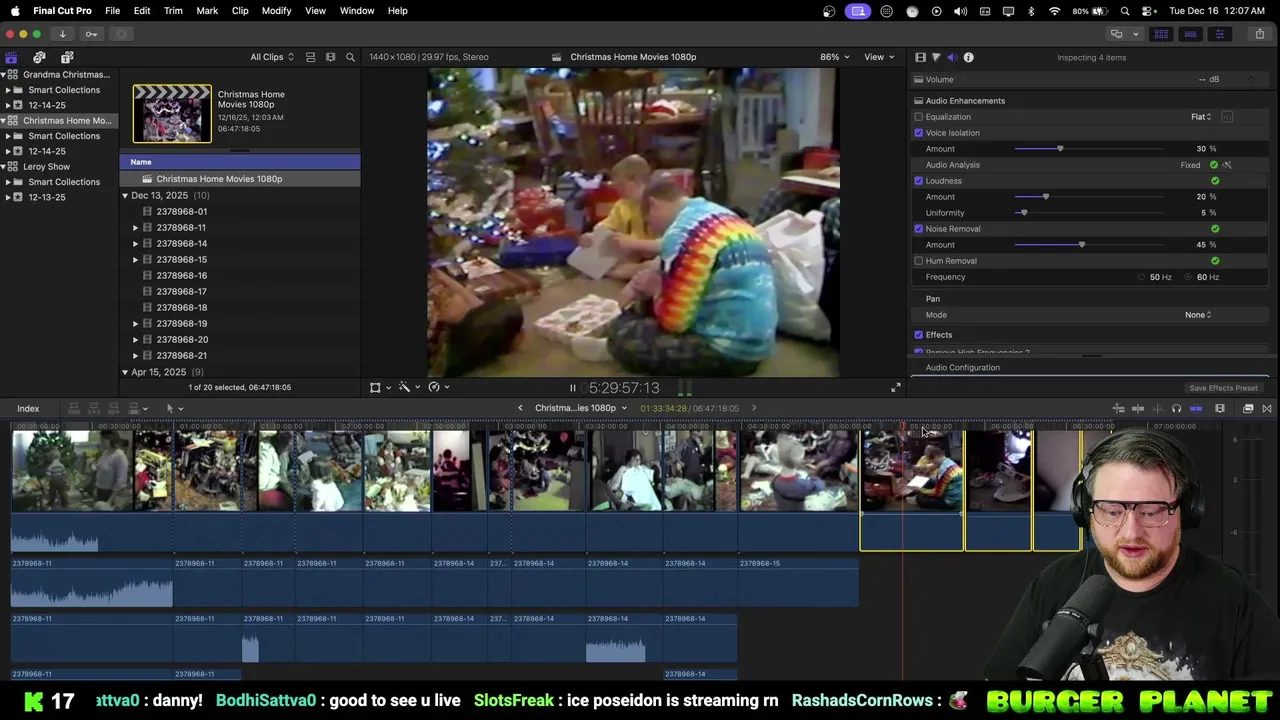Open the Photos and Audio sidebar
1280x720 pixels.
[39, 57]
